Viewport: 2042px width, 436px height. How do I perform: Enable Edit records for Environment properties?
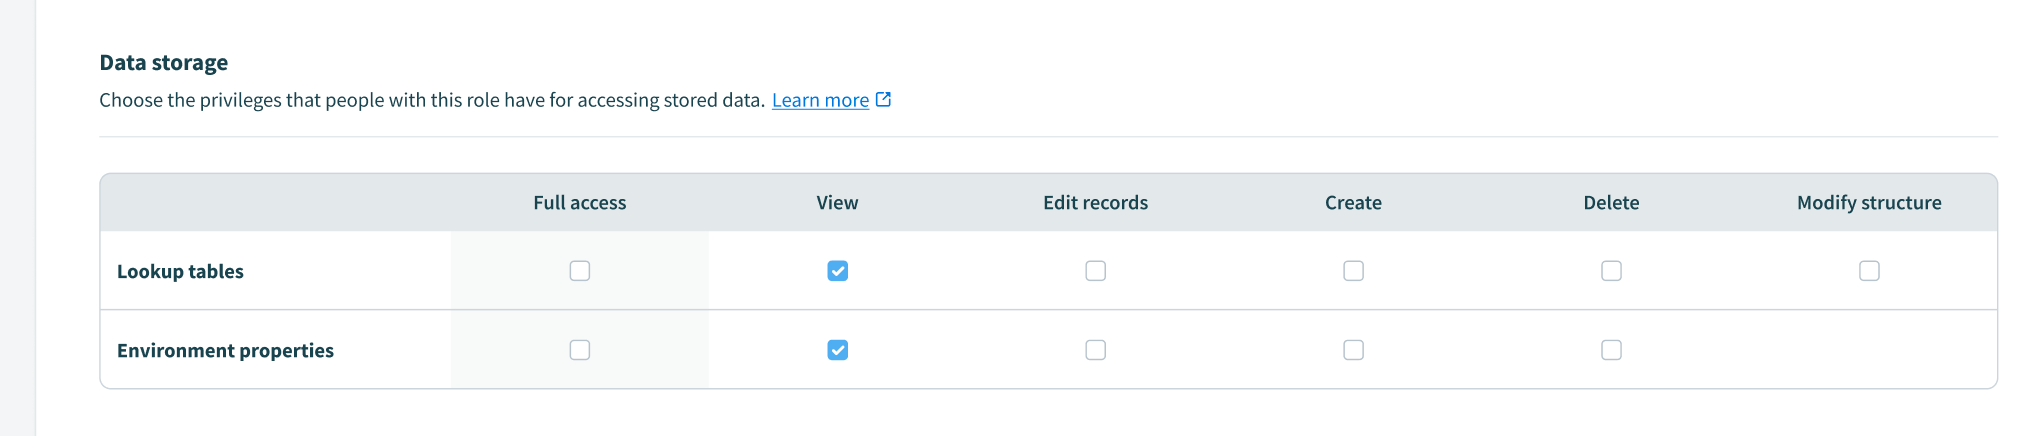point(1096,350)
